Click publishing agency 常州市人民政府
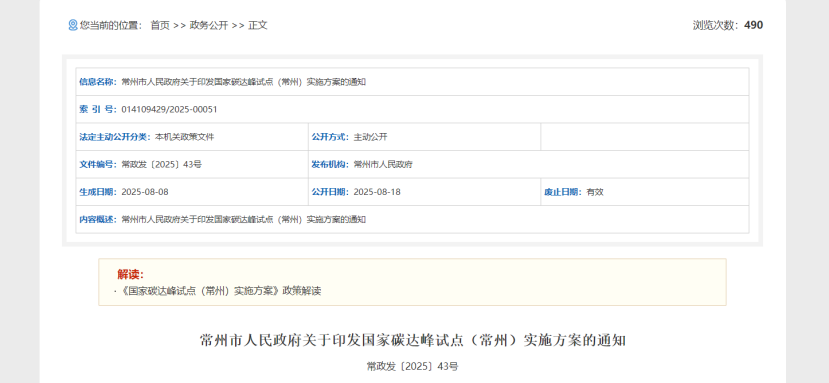 [383, 165]
